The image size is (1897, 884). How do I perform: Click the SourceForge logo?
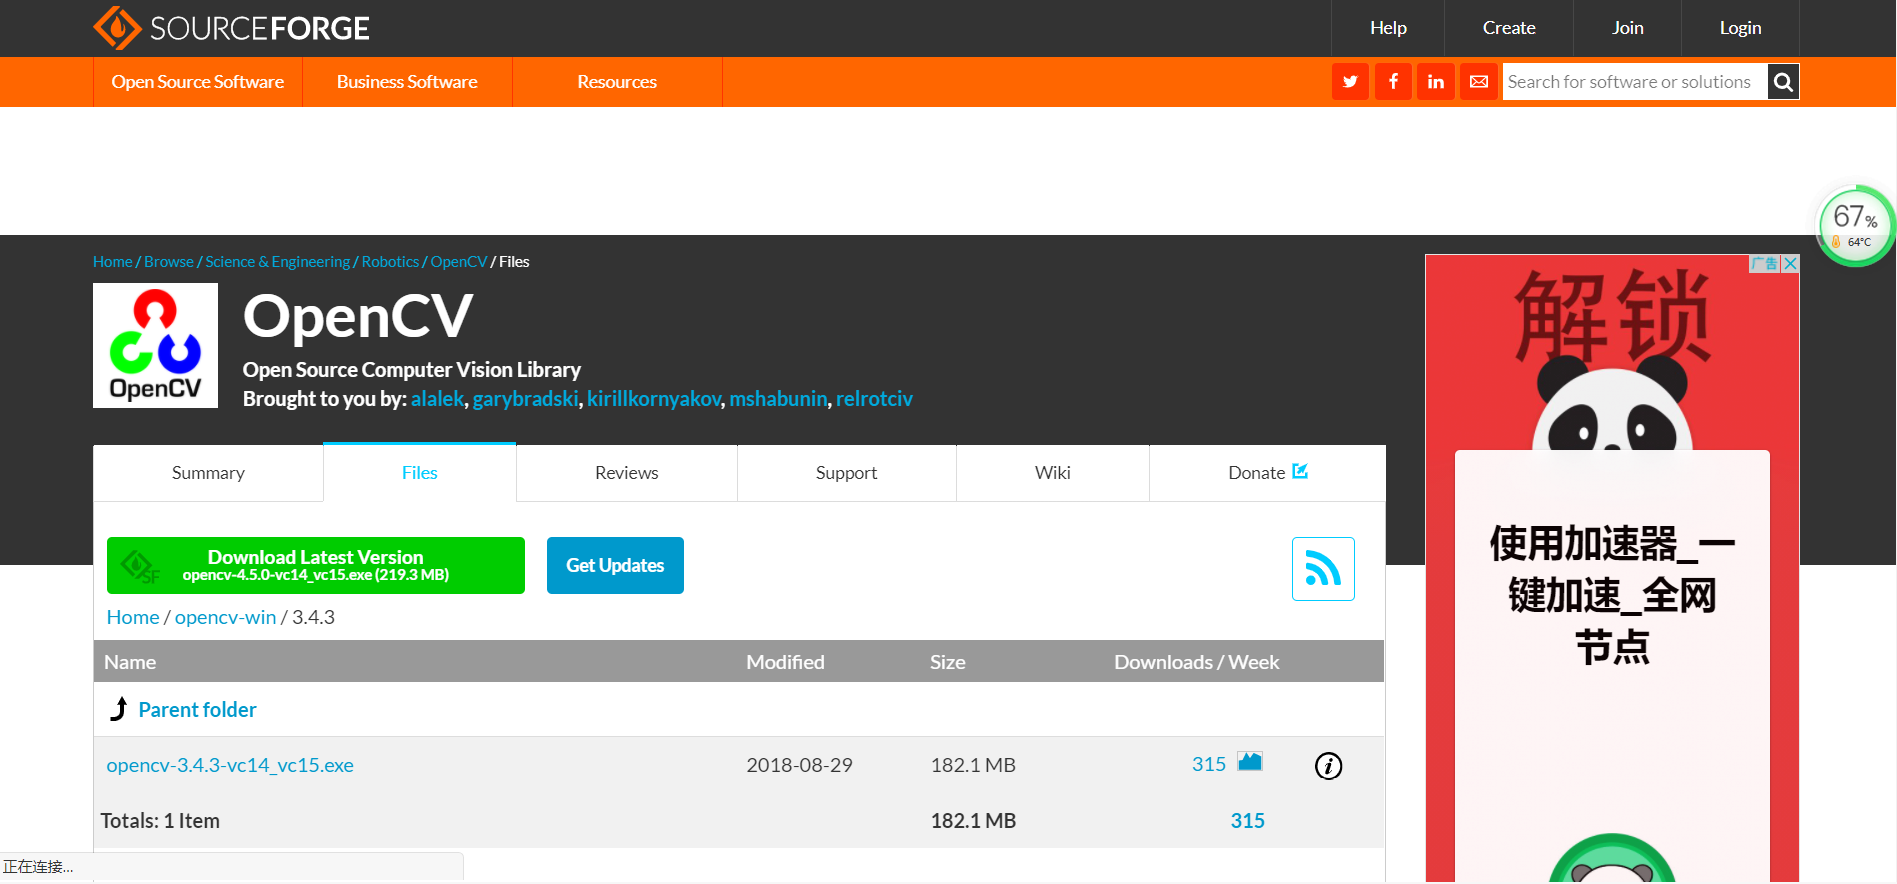(x=231, y=28)
